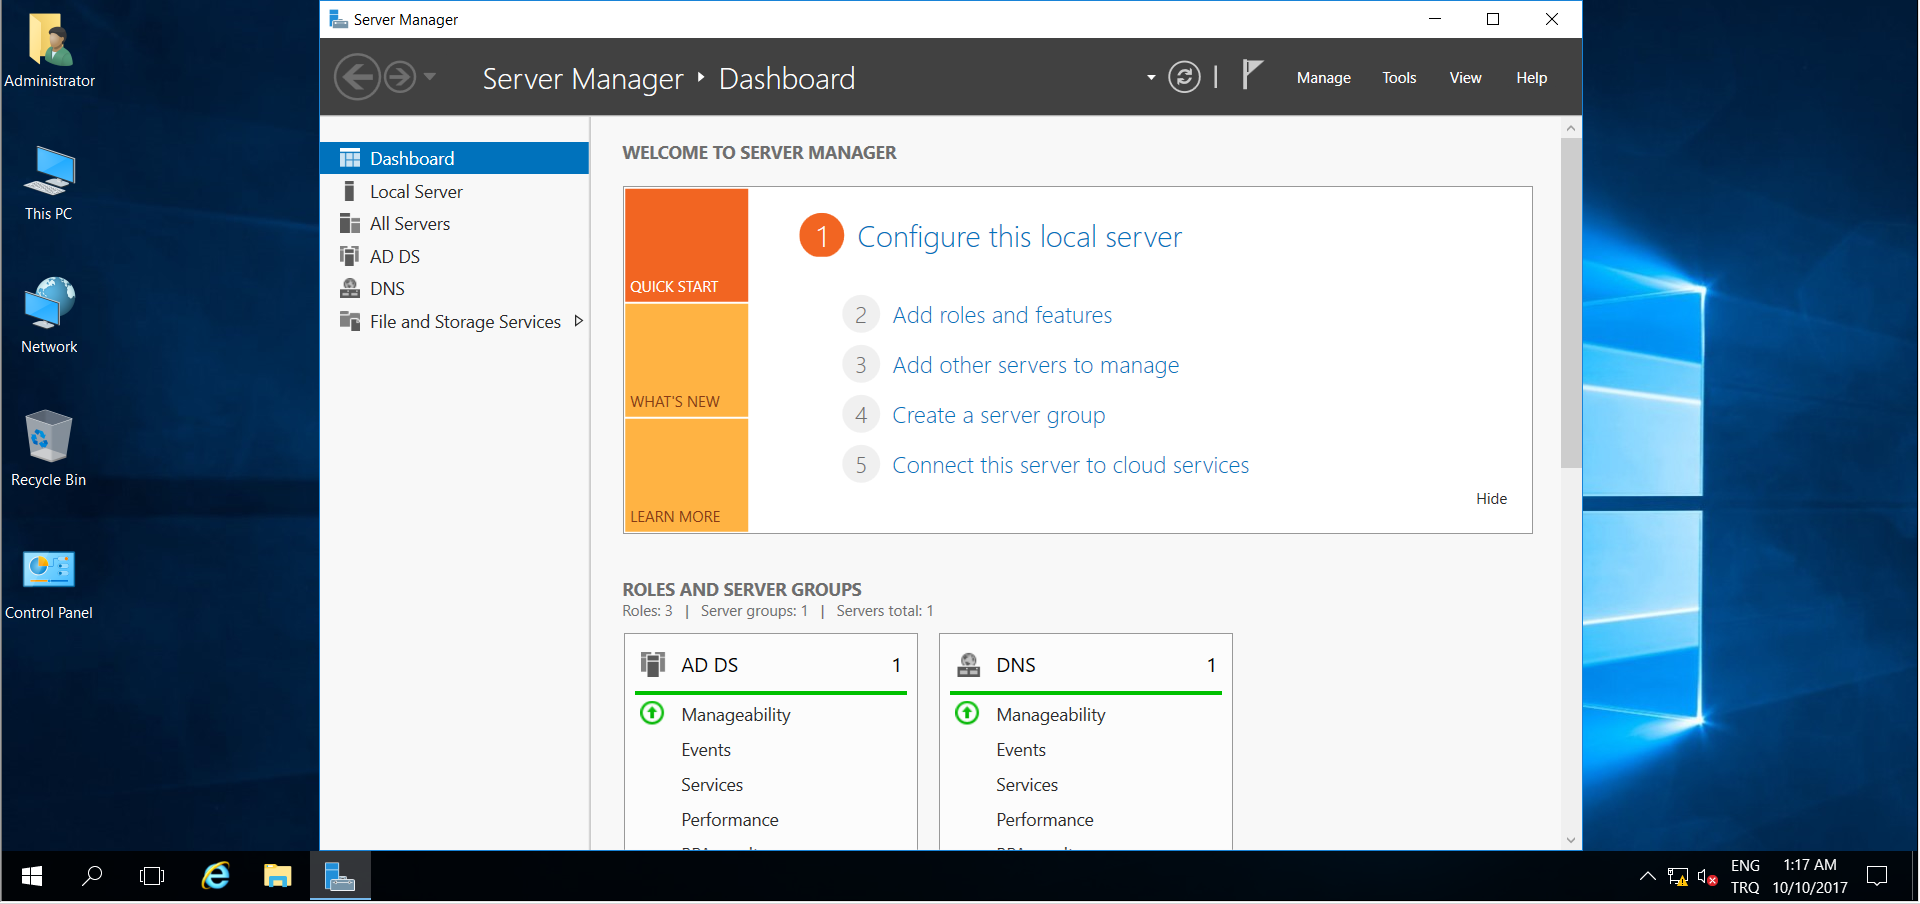Click the DNS tile role icon

[968, 664]
